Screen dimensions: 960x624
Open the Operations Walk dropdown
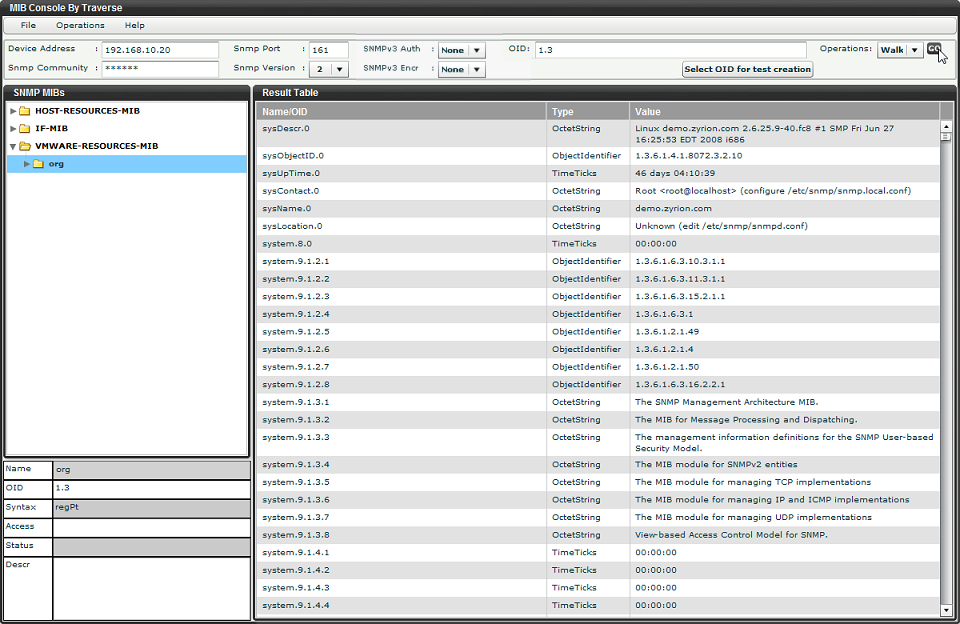coord(914,50)
